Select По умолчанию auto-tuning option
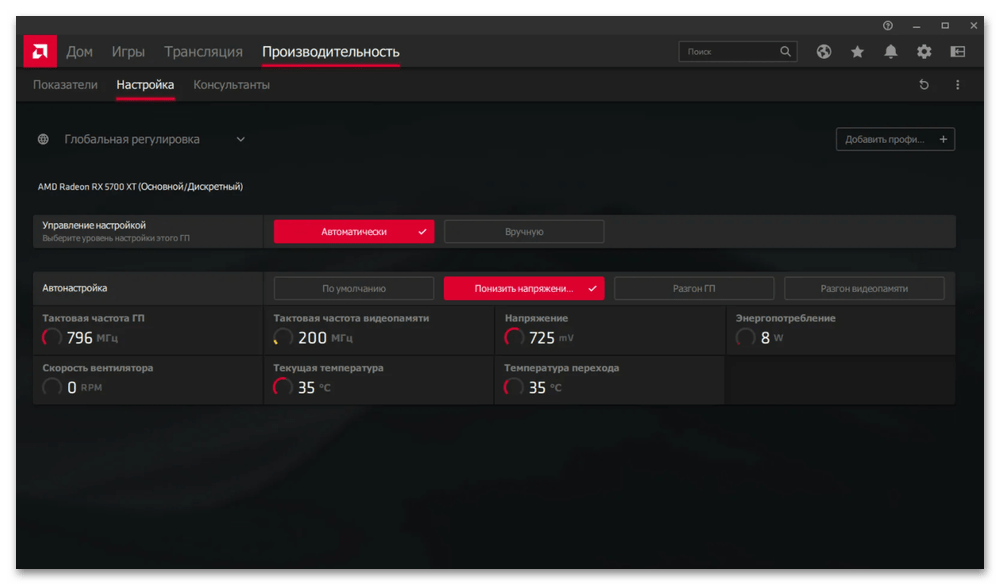 [x=354, y=289]
